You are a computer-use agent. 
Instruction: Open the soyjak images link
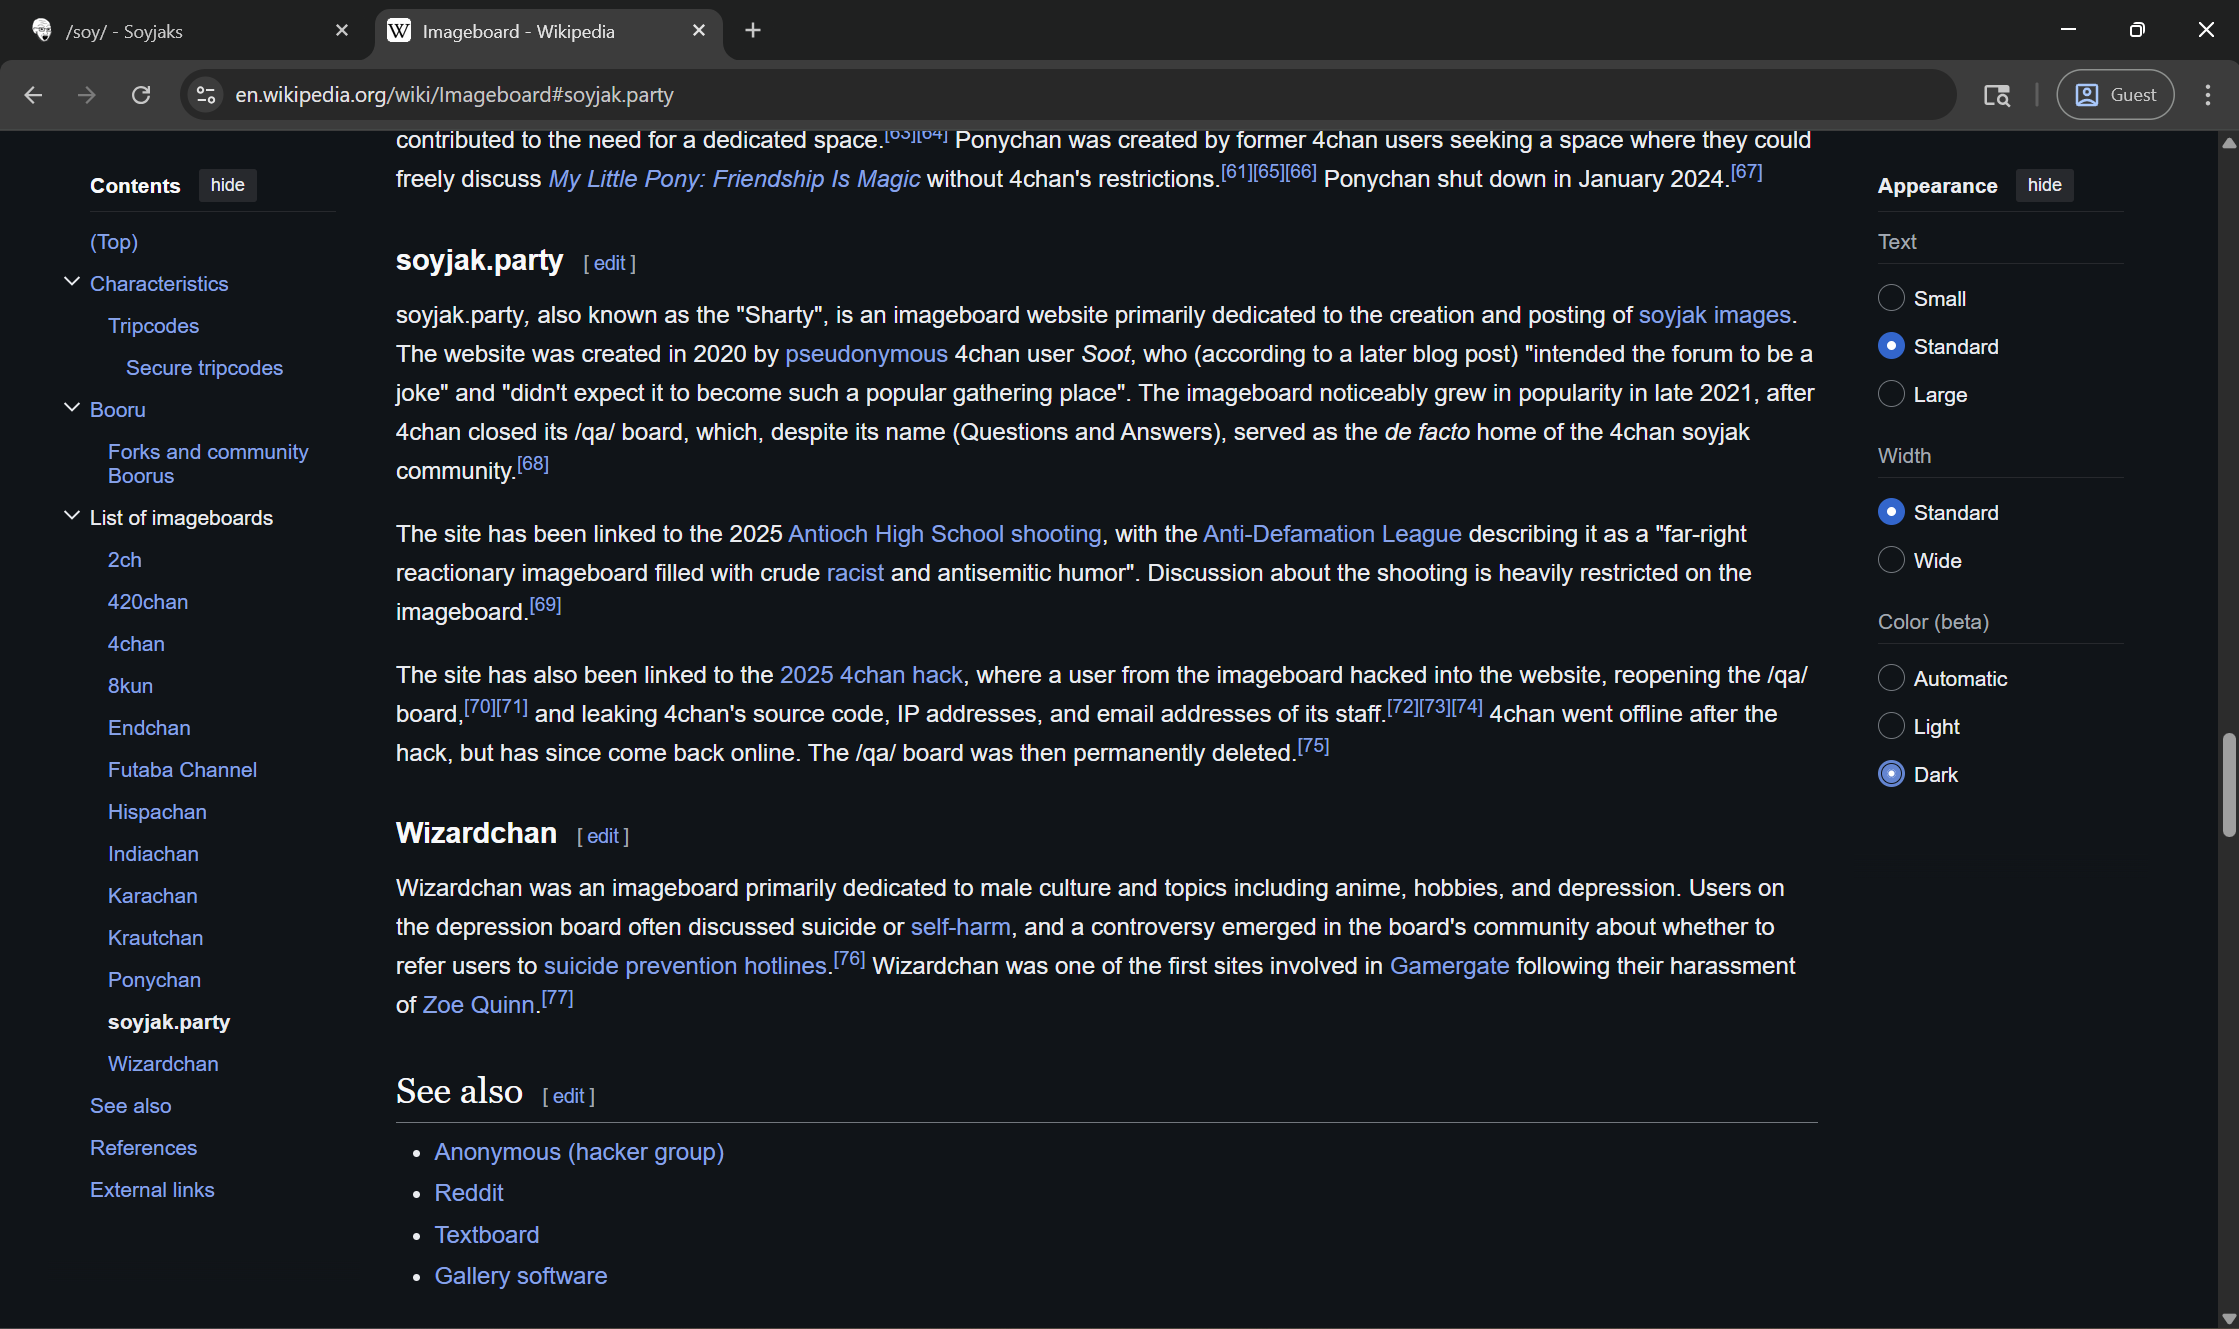click(1714, 315)
